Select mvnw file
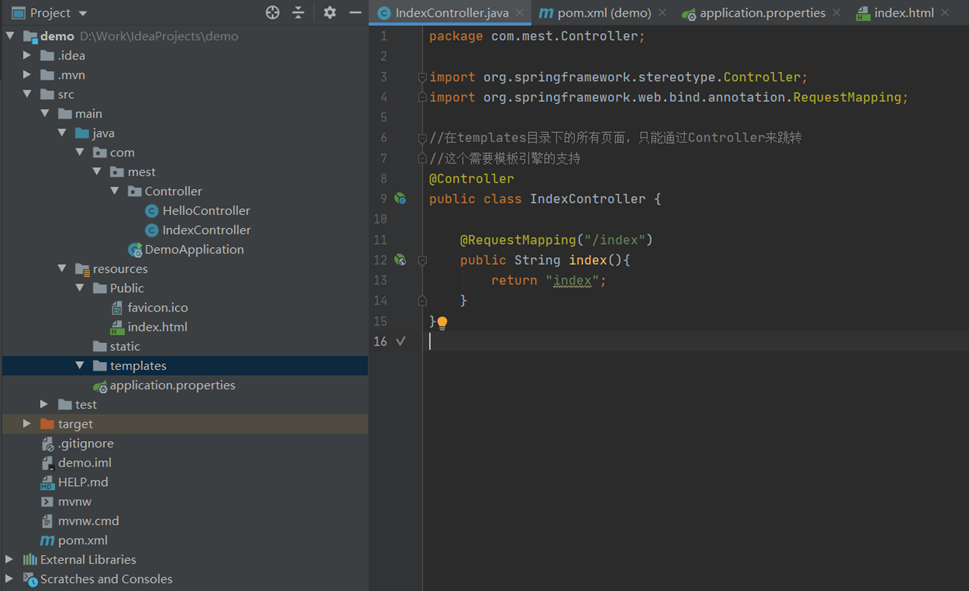The image size is (969, 591). click(x=74, y=501)
